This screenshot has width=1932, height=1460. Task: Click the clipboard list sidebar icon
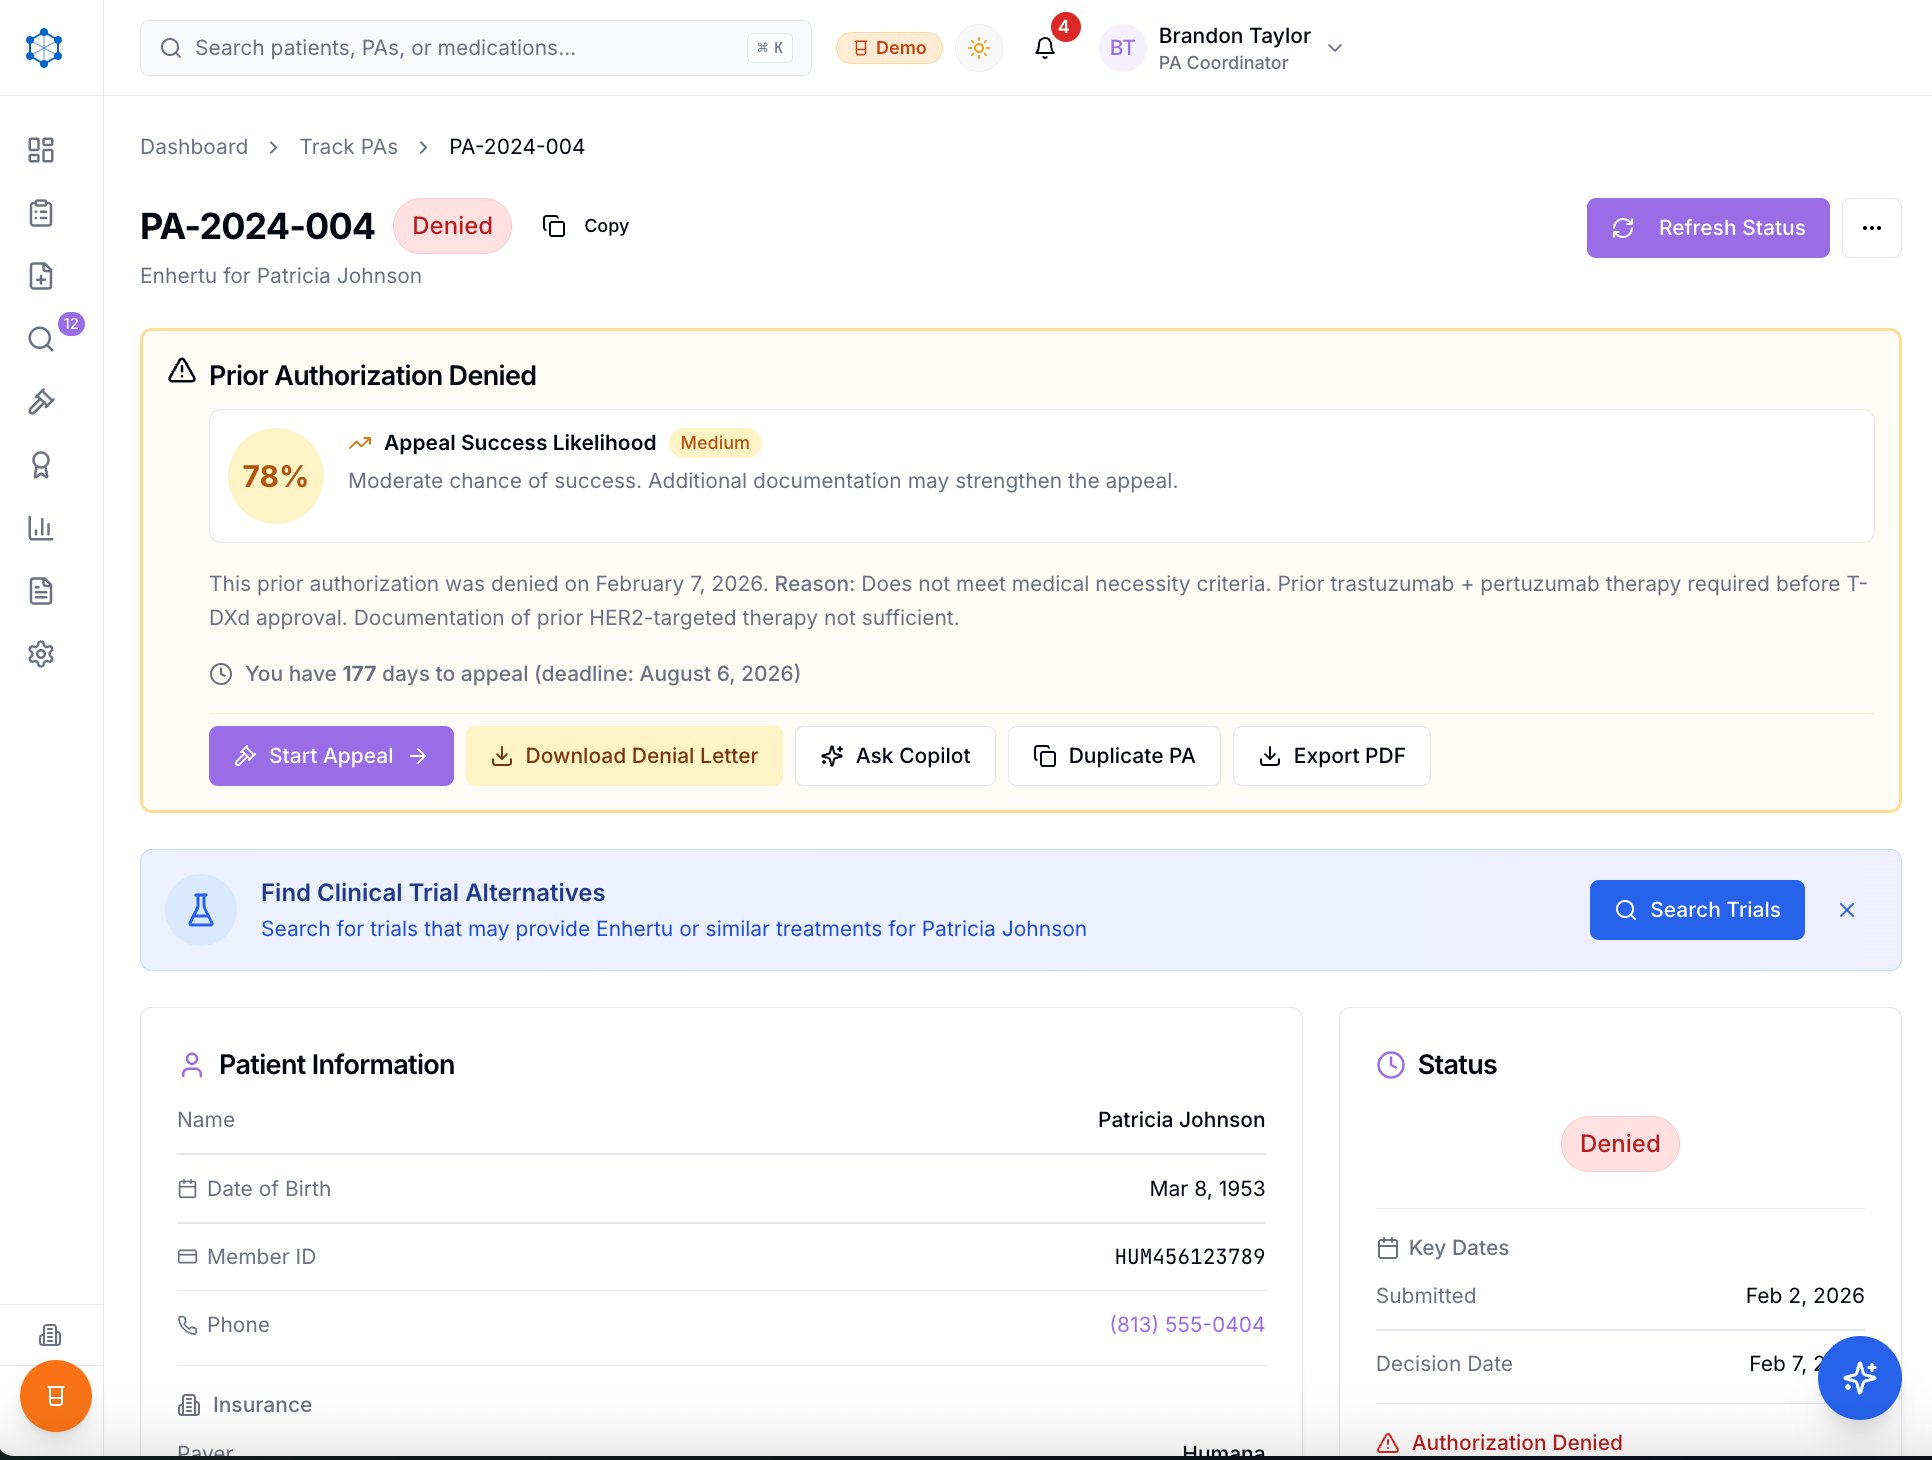[41, 213]
